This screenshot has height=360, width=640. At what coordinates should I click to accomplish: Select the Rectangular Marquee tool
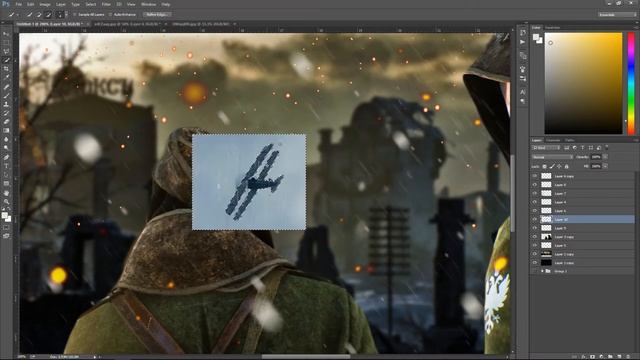(6, 42)
